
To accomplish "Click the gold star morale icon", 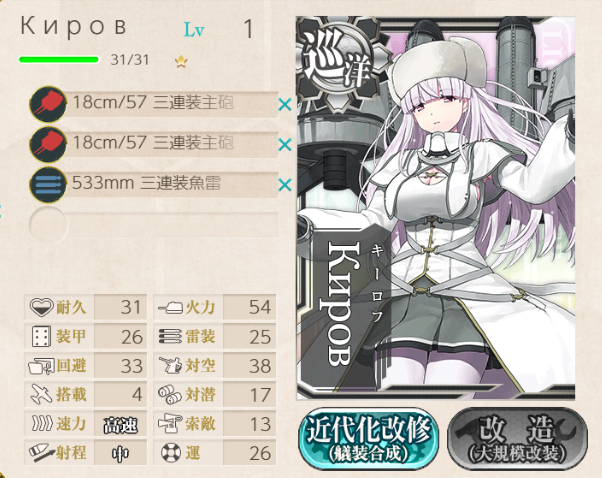I will pyautogui.click(x=181, y=61).
